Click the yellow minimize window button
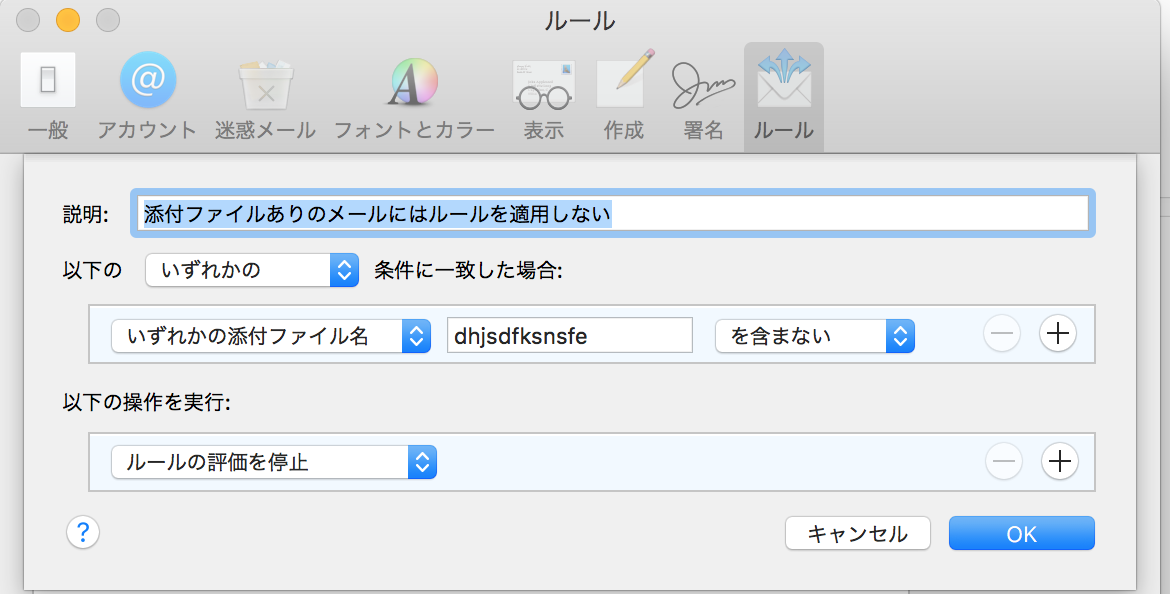The height and width of the screenshot is (594, 1170). tap(68, 19)
